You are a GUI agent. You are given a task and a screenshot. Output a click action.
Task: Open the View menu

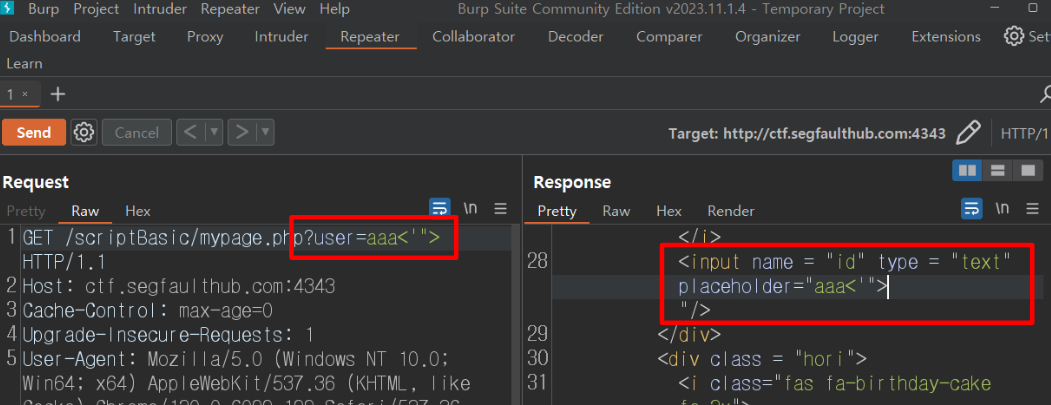click(x=290, y=9)
